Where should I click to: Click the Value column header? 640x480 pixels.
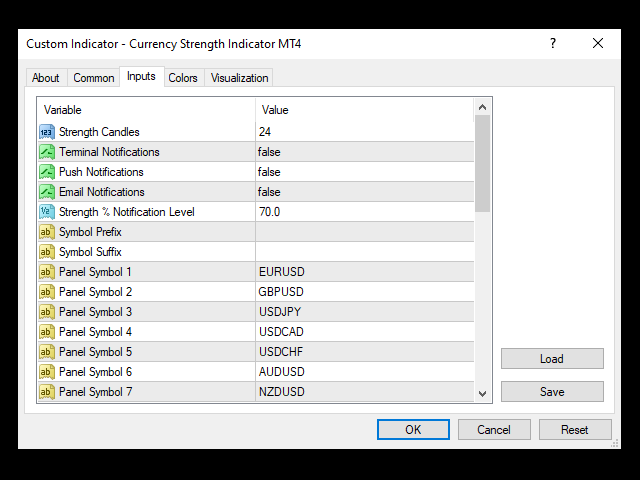[x=364, y=110]
